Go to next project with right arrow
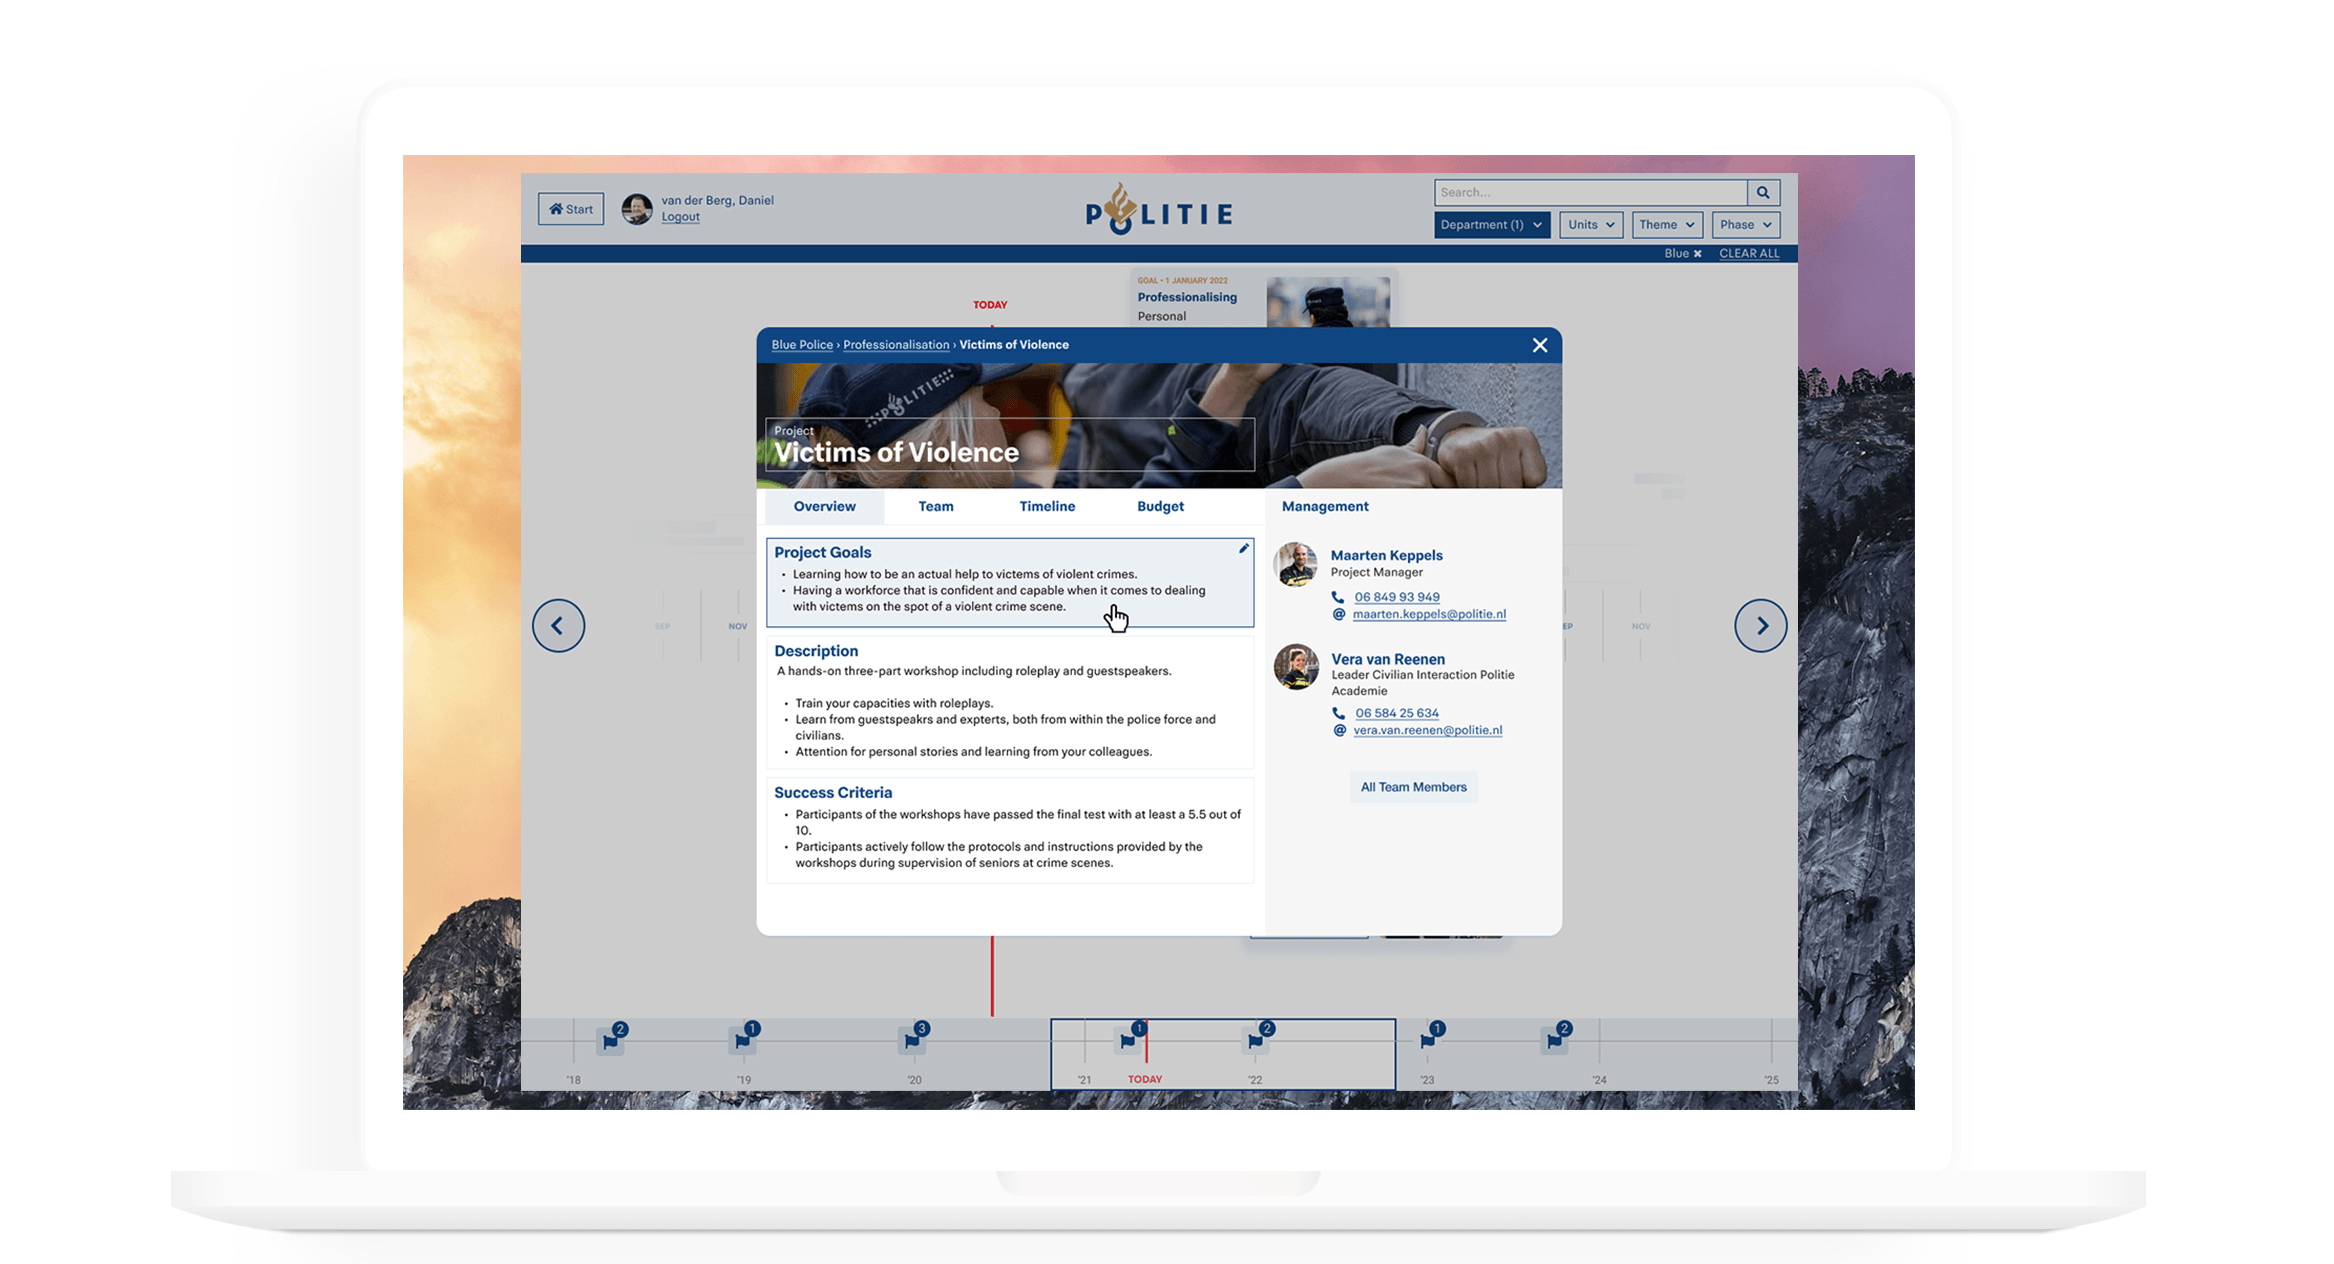 pos(1760,626)
